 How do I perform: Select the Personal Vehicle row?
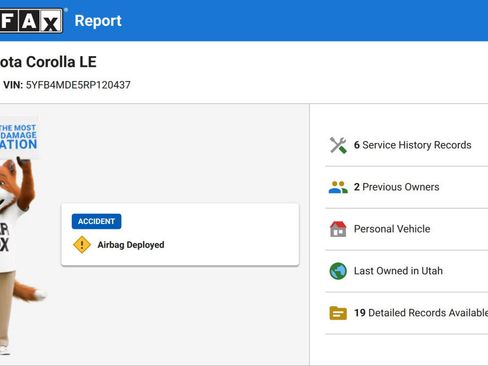coord(407,229)
